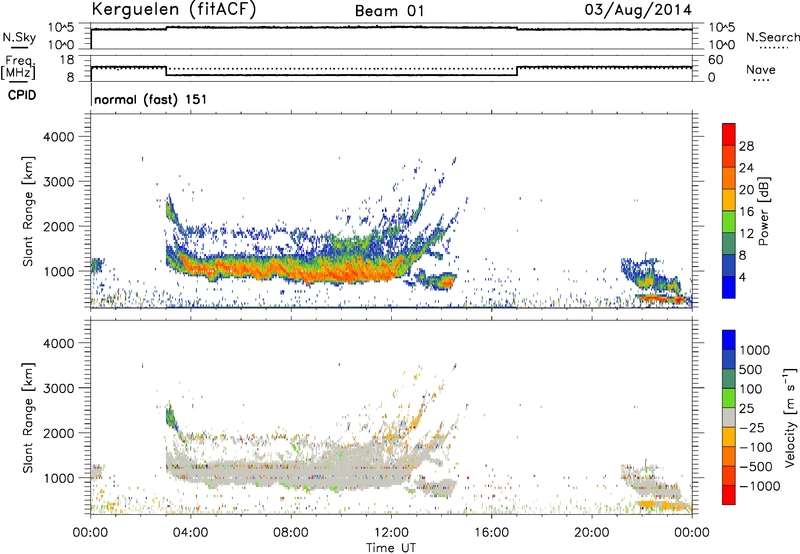The height and width of the screenshot is (554, 800).
Task: Click the '16:00' time axis tick label
Action: [491, 533]
